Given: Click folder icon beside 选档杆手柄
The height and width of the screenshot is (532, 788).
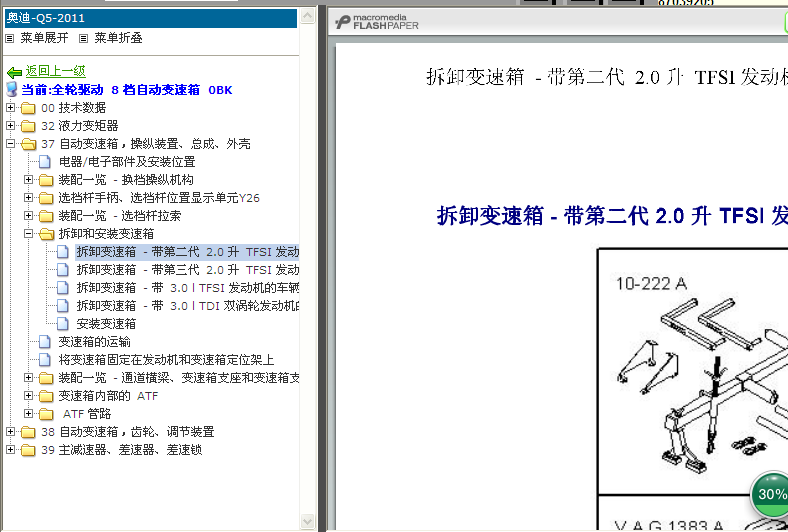Looking at the screenshot, I should click(46, 198).
